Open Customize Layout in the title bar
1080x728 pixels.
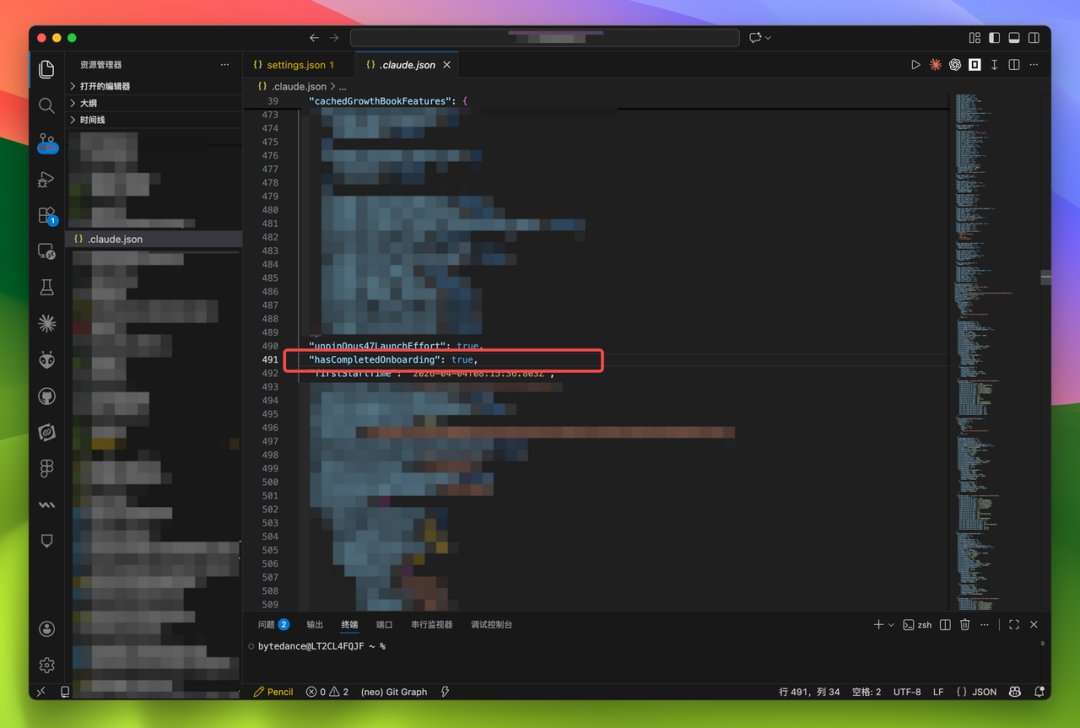(x=974, y=38)
